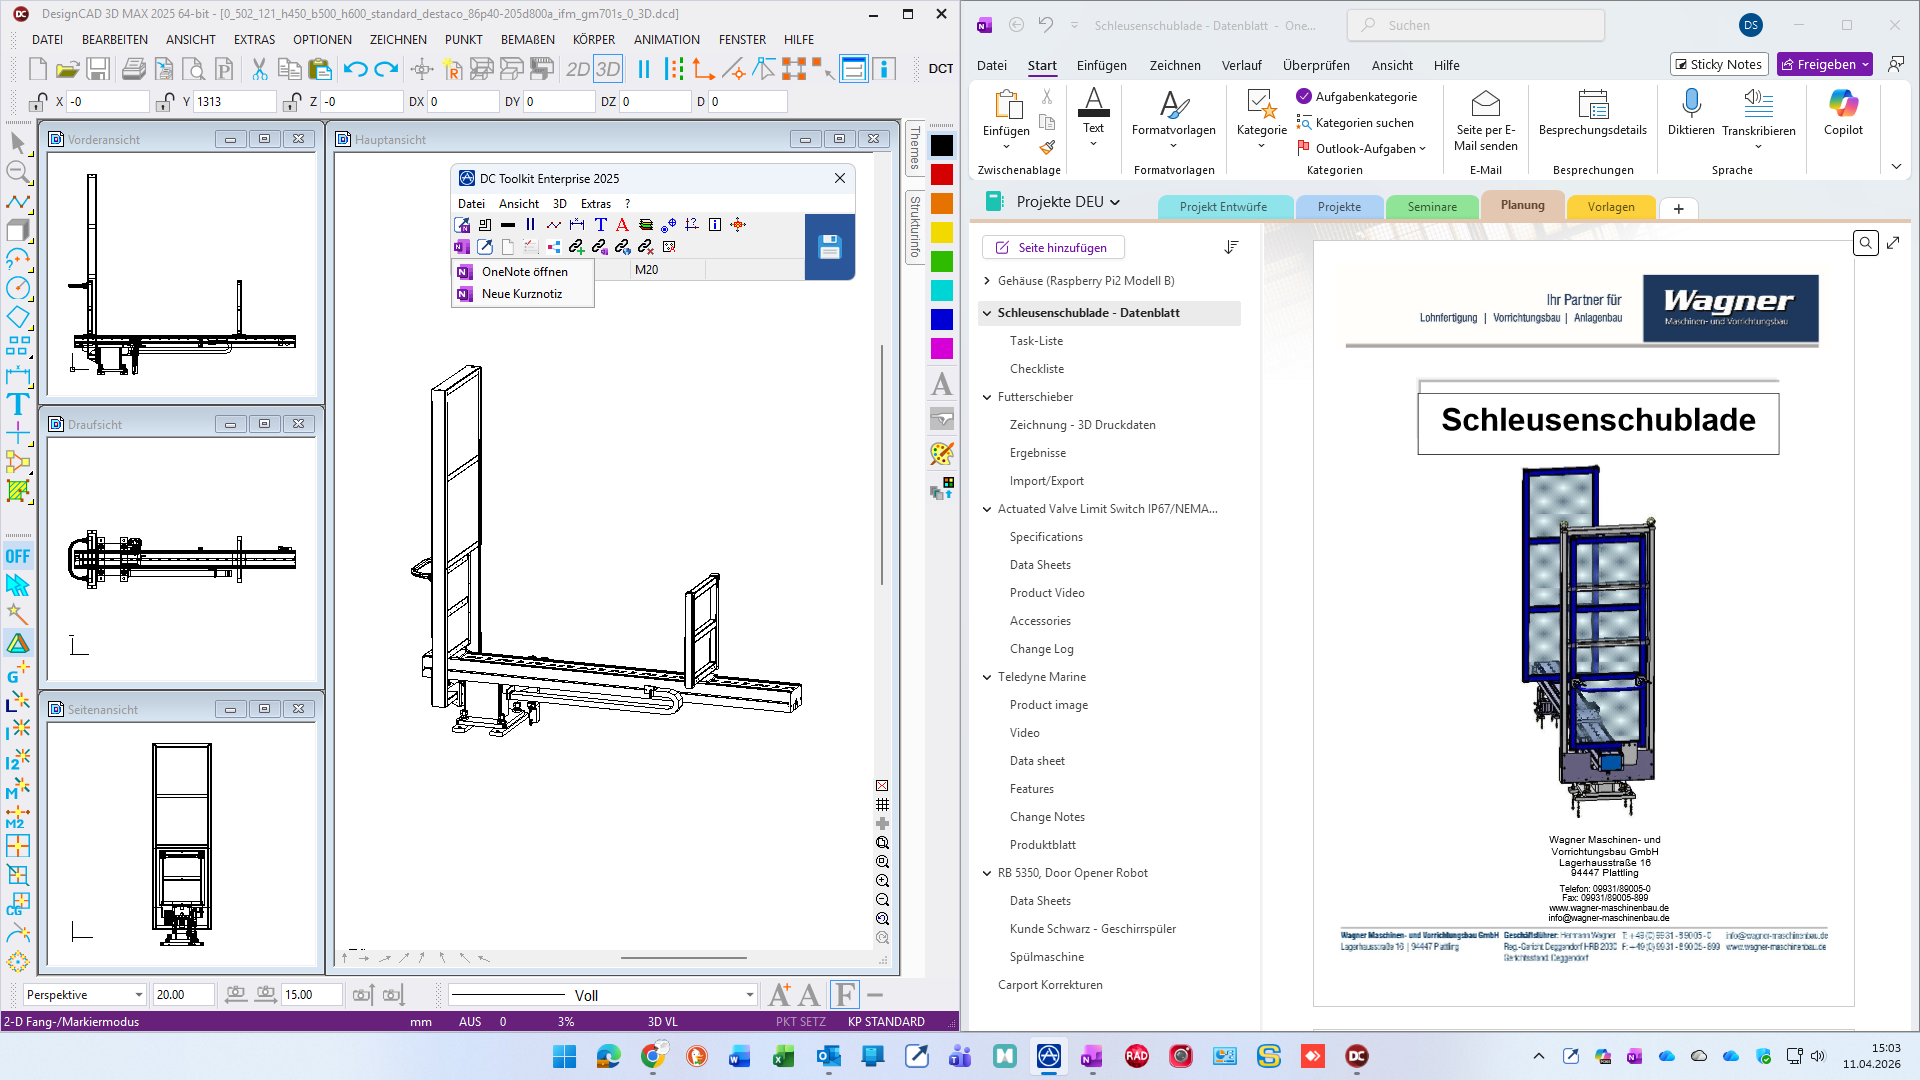Click the Print icon in DesignCAD toolbar
Viewport: 1920px width, 1080px height.
click(133, 69)
